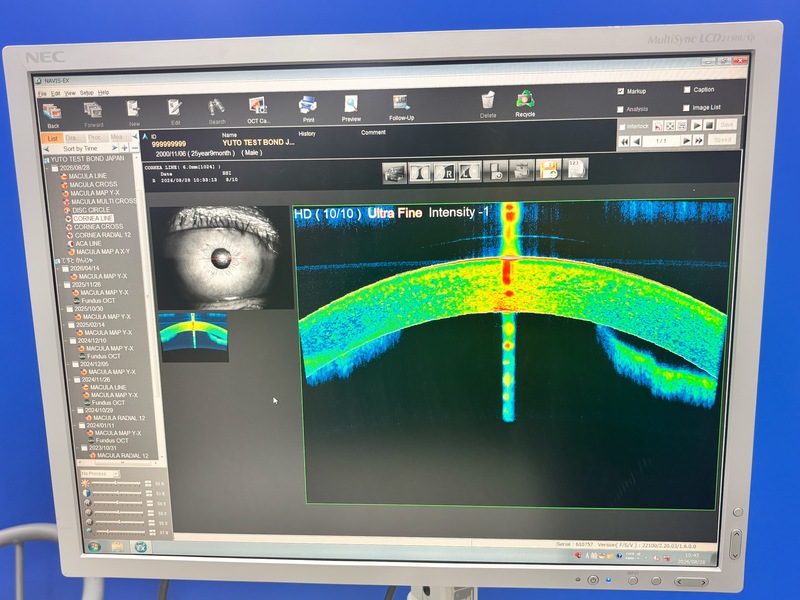Screen dimensions: 800x600
Task: Click the Edit toolbar icon
Action: [x=175, y=108]
